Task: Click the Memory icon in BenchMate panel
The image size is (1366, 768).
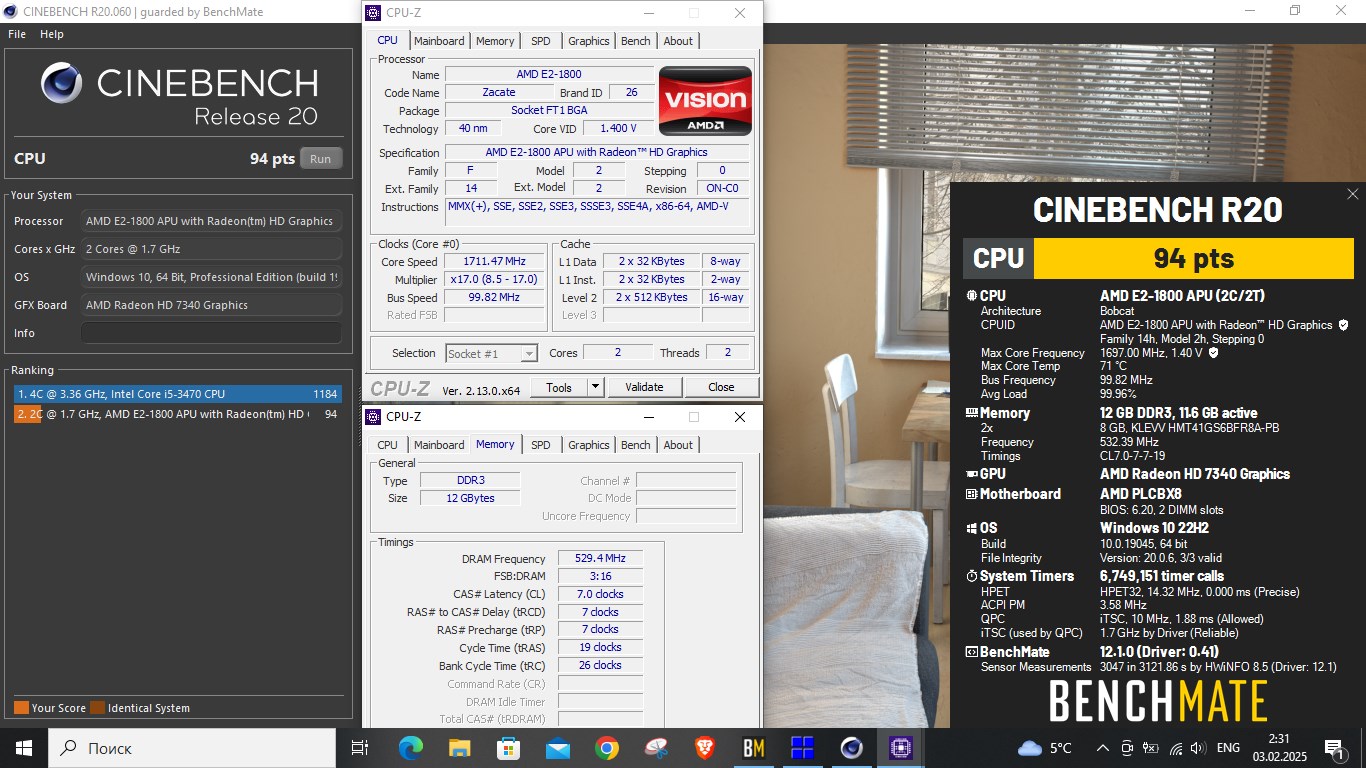Action: click(971, 413)
